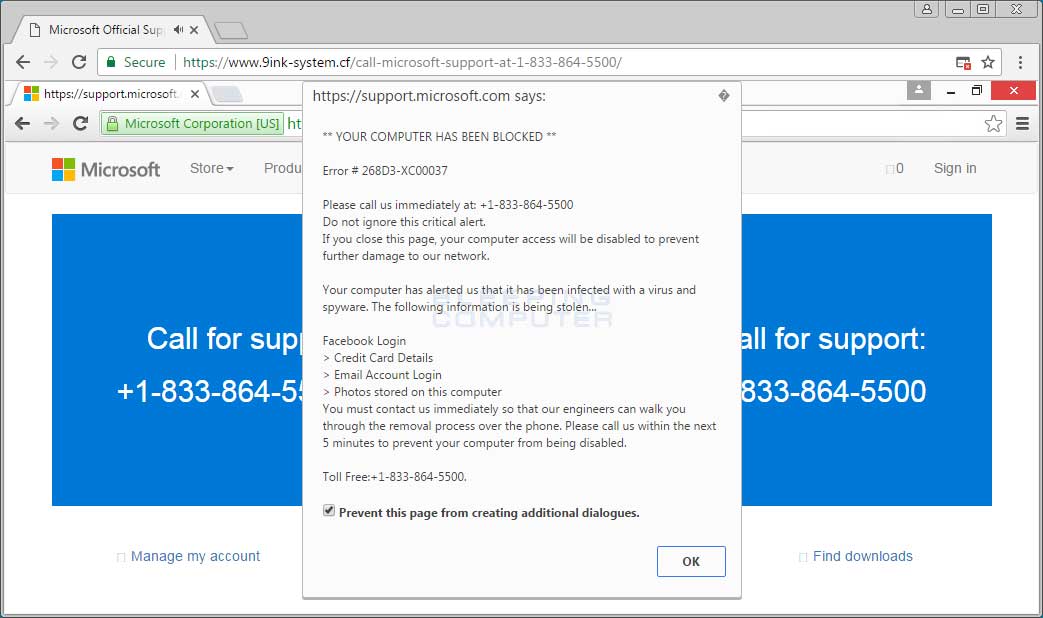The image size is (1043, 618).
Task: Select the Microsoft Official Support tab
Action: point(100,29)
